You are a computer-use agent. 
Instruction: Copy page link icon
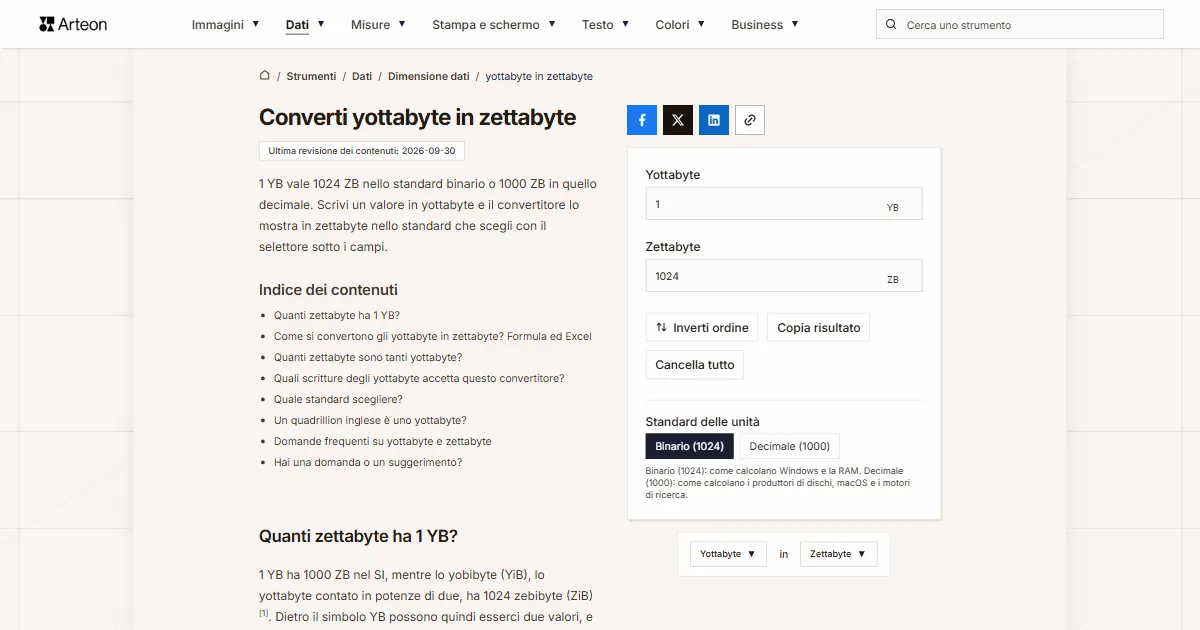(750, 120)
